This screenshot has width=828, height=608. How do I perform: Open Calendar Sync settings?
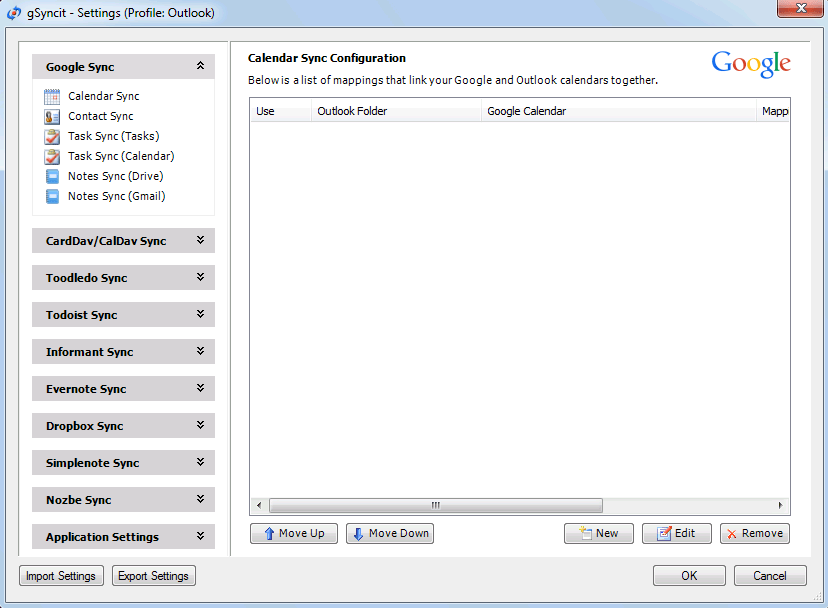tap(104, 96)
